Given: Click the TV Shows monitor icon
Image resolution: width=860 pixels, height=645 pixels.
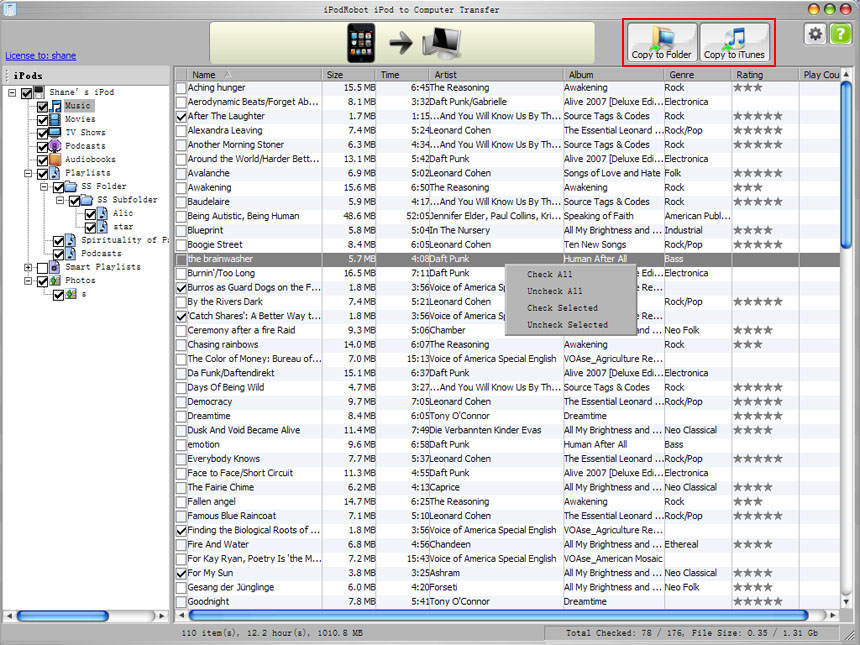Looking at the screenshot, I should tap(55, 132).
